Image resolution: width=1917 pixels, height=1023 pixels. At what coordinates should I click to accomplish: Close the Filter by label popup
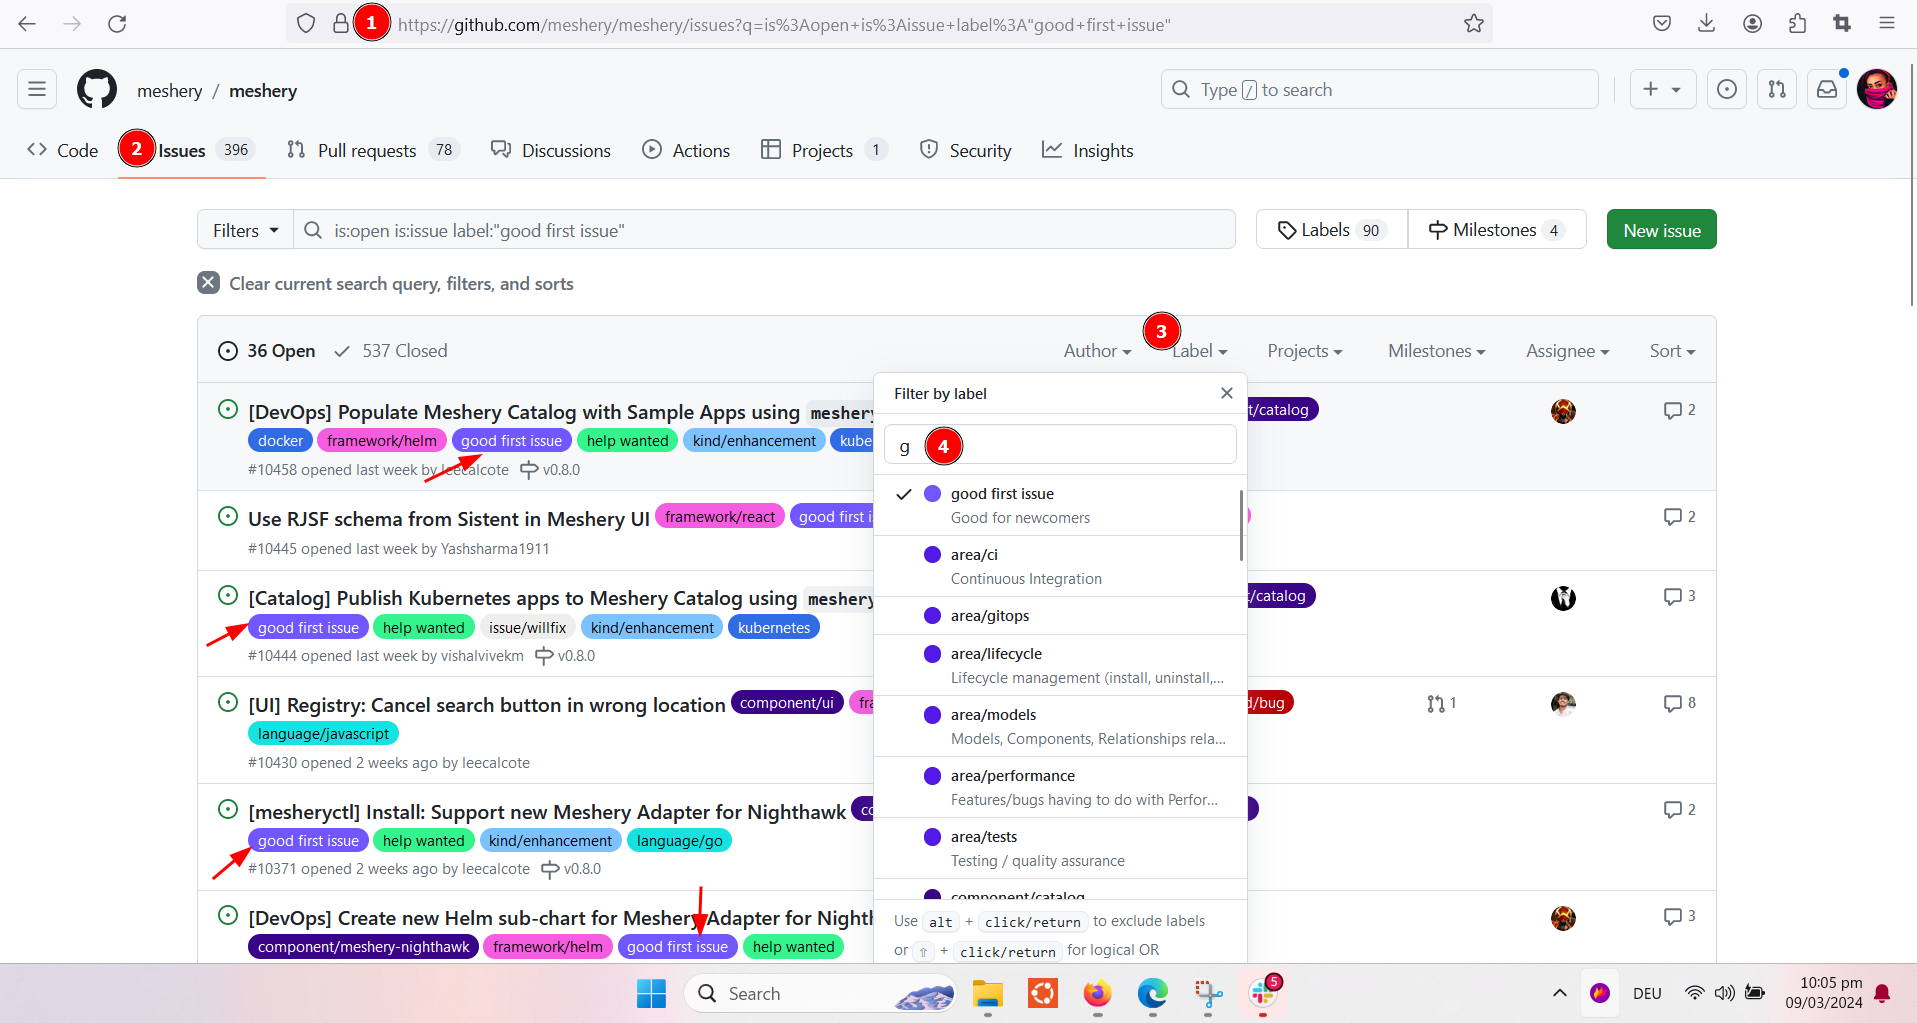pyautogui.click(x=1227, y=394)
